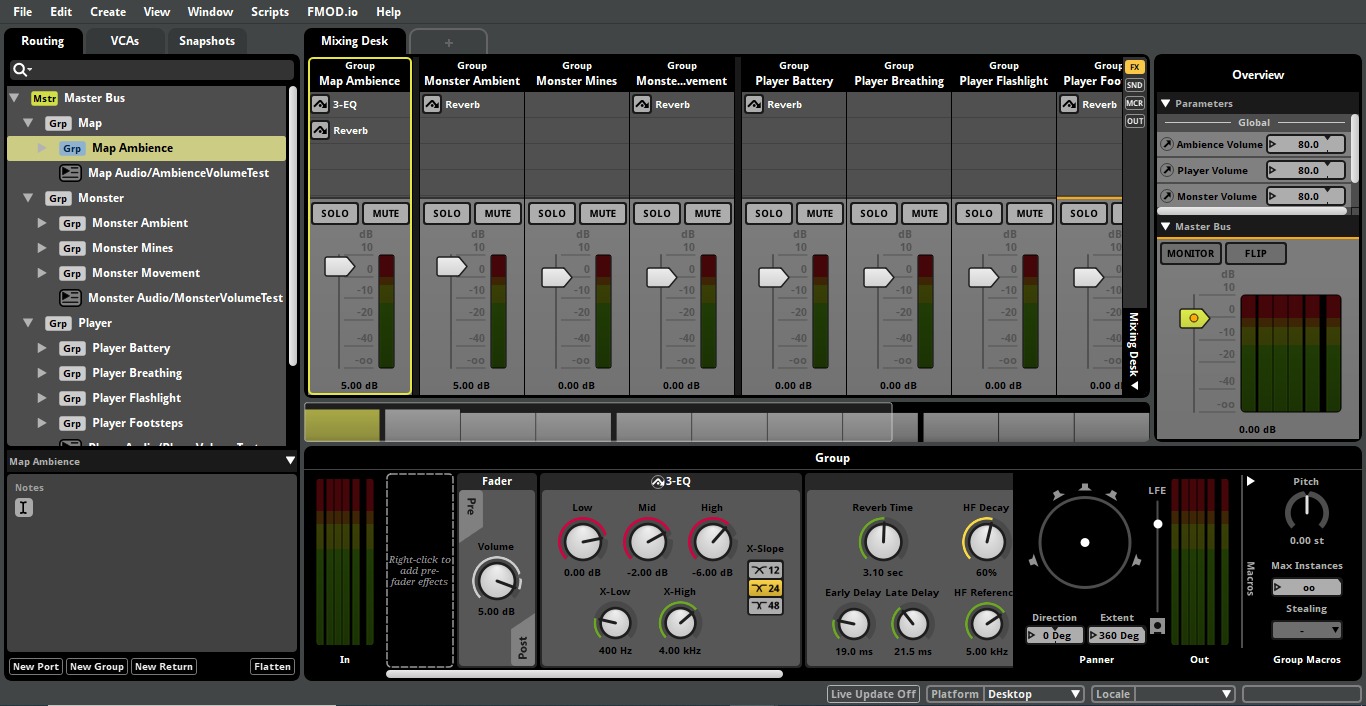Select the SND icon on the right edge
Image resolution: width=1366 pixels, height=706 pixels.
coord(1135,85)
